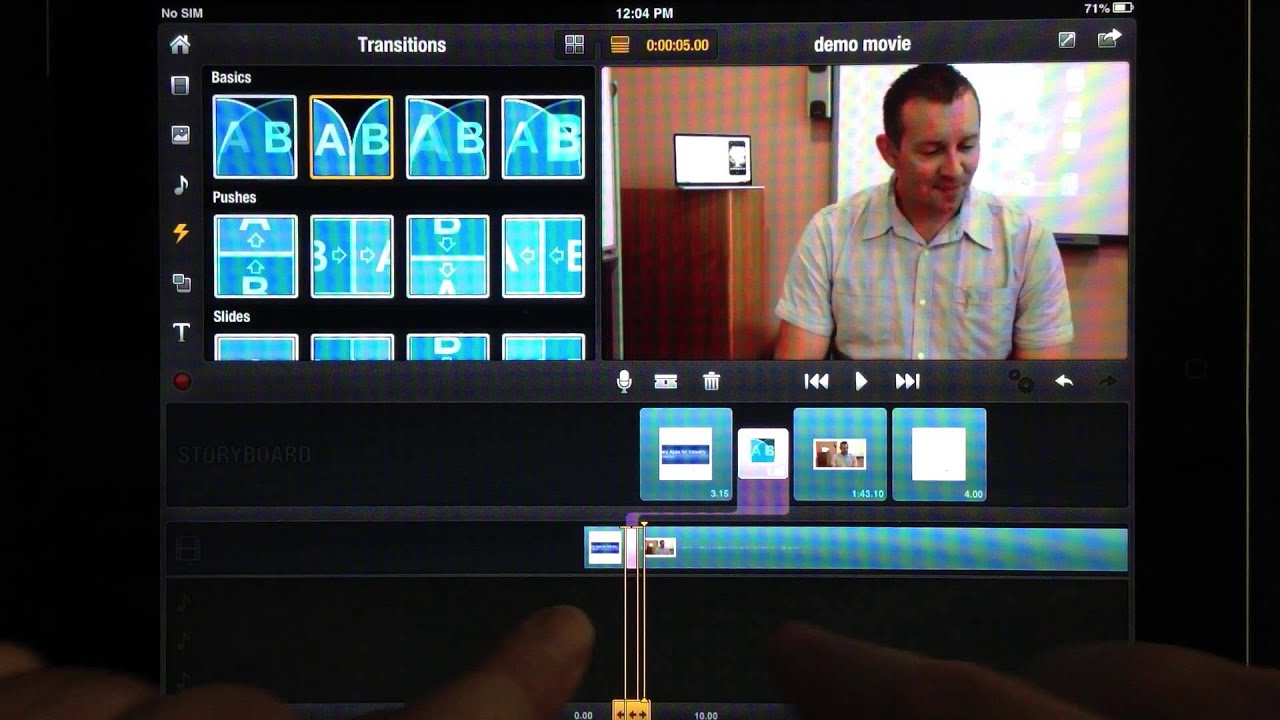This screenshot has height=720, width=1280.
Task: Click the video track film icon
Action: (x=188, y=549)
